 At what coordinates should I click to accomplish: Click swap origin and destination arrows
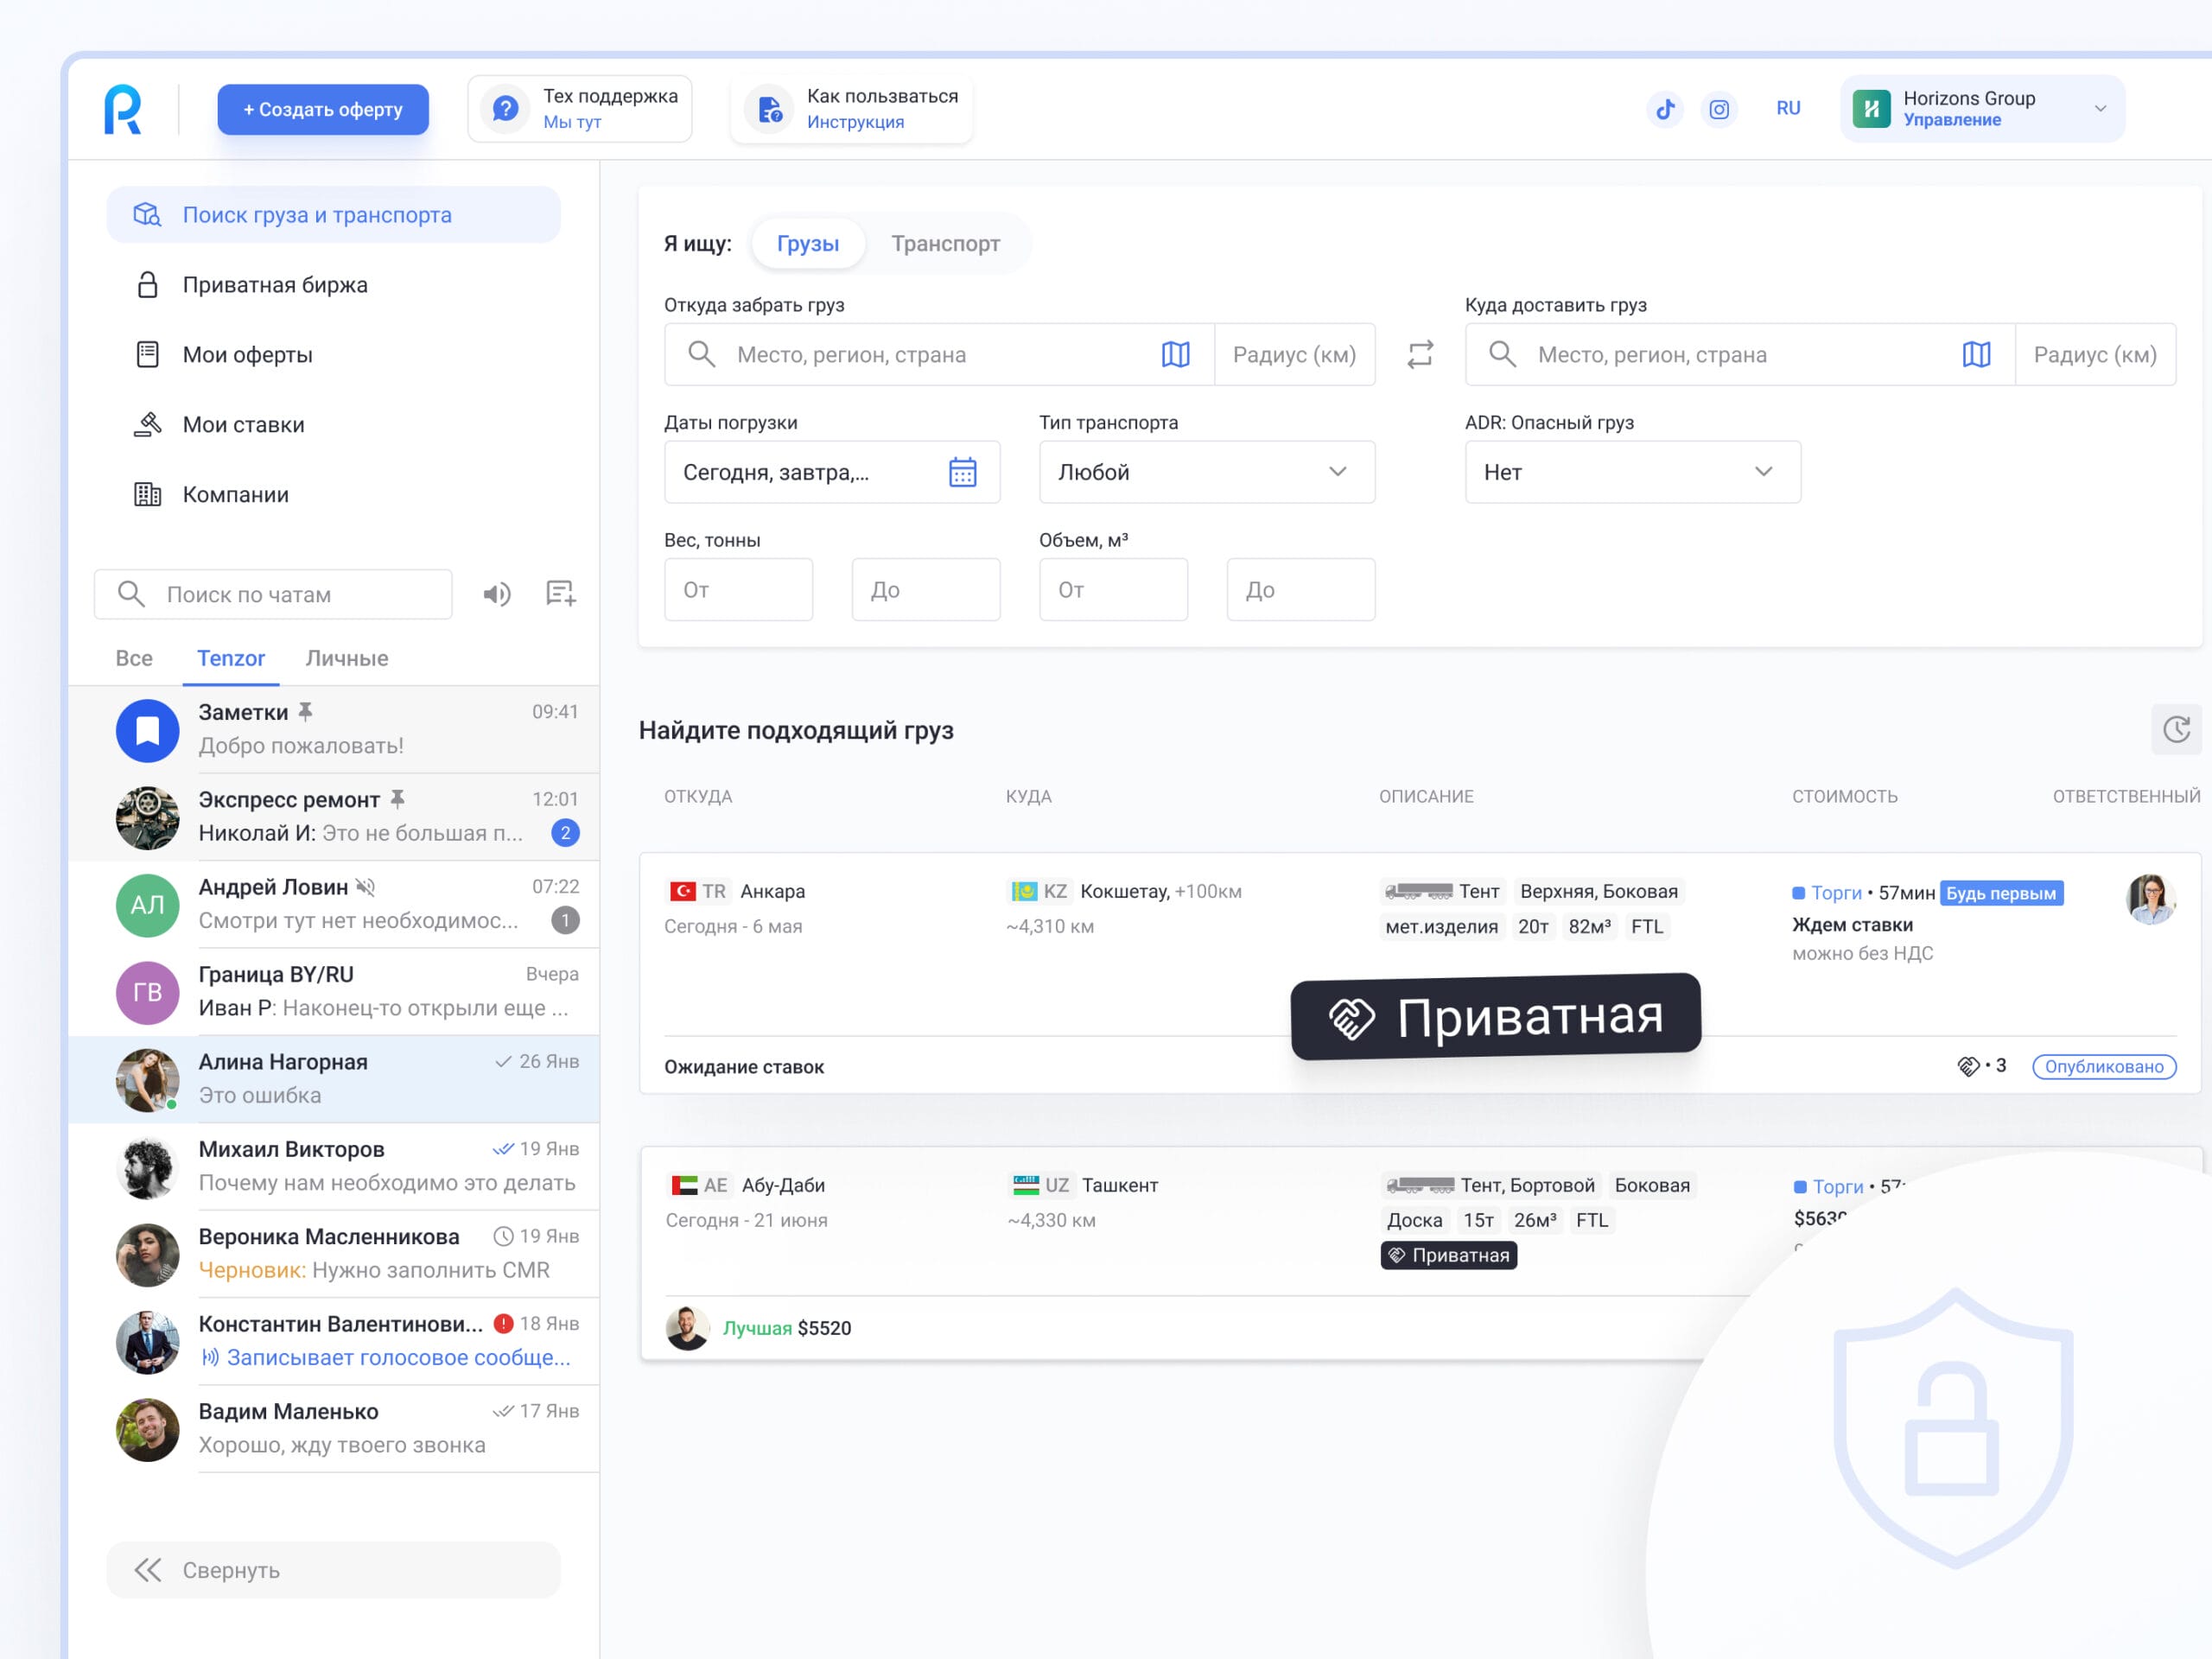pyautogui.click(x=1420, y=354)
